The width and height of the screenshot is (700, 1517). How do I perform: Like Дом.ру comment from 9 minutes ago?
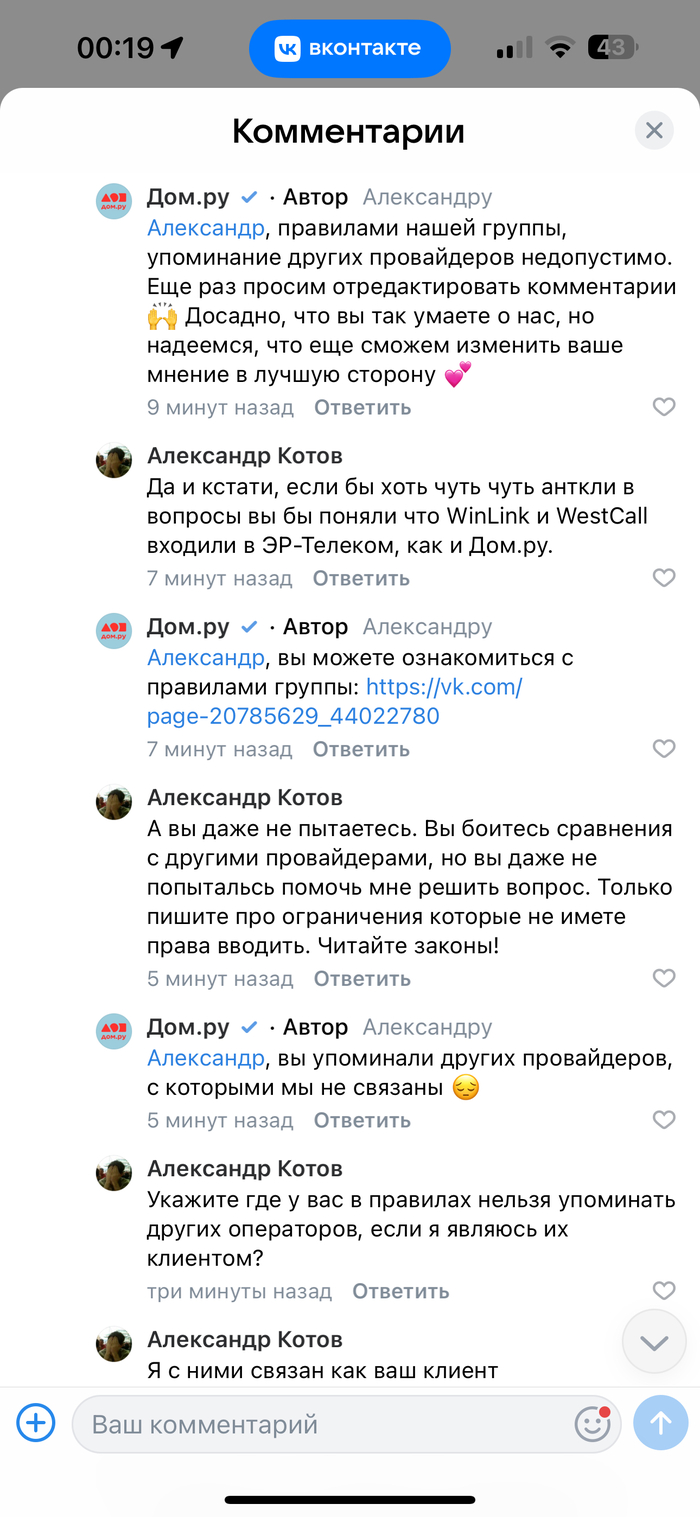[x=664, y=407]
